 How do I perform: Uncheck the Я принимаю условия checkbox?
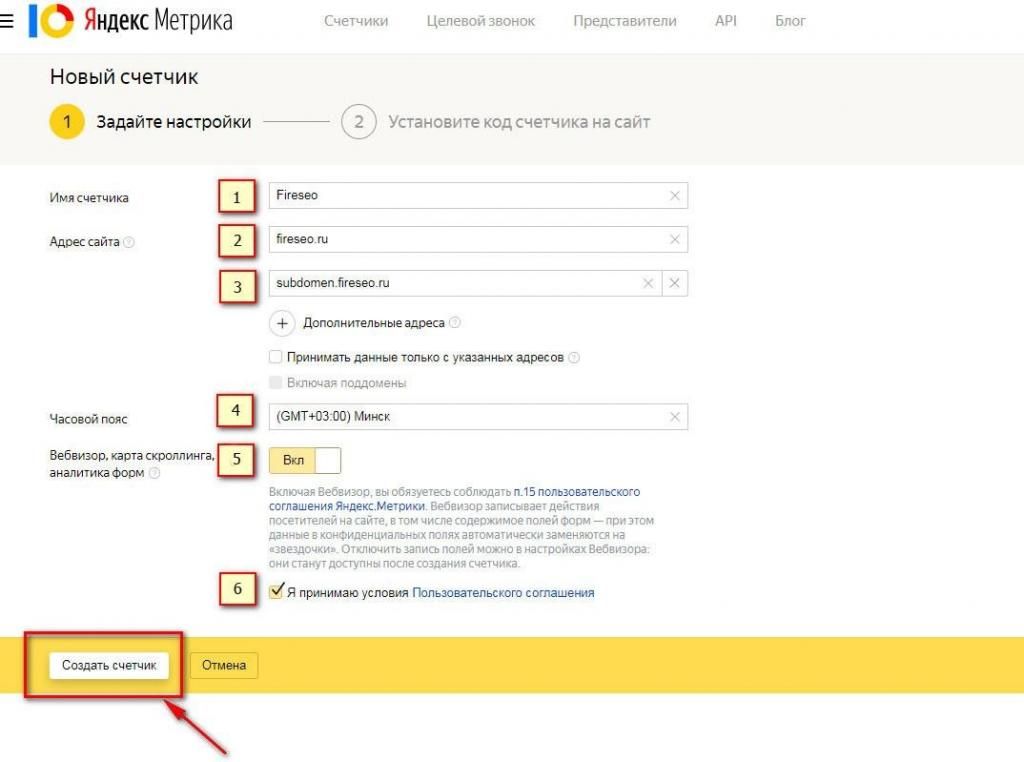coord(276,592)
